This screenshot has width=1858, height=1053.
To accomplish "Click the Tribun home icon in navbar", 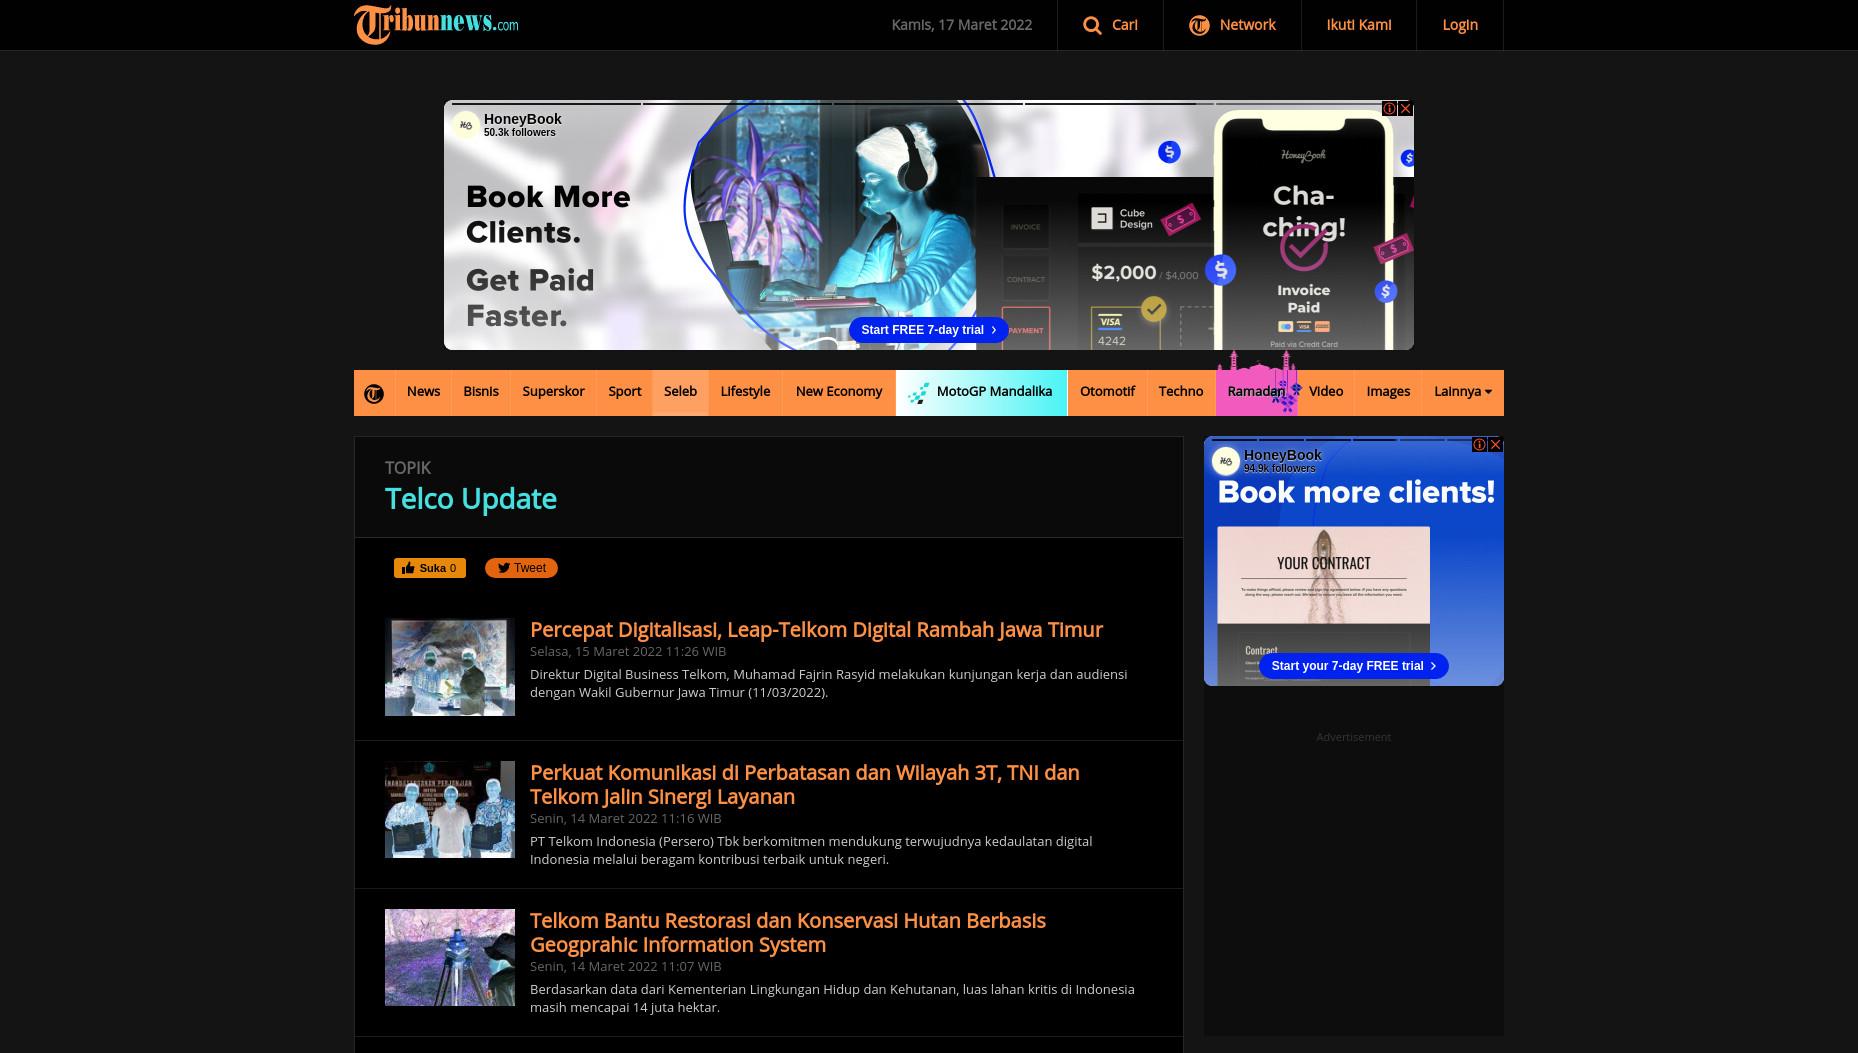I will [374, 393].
